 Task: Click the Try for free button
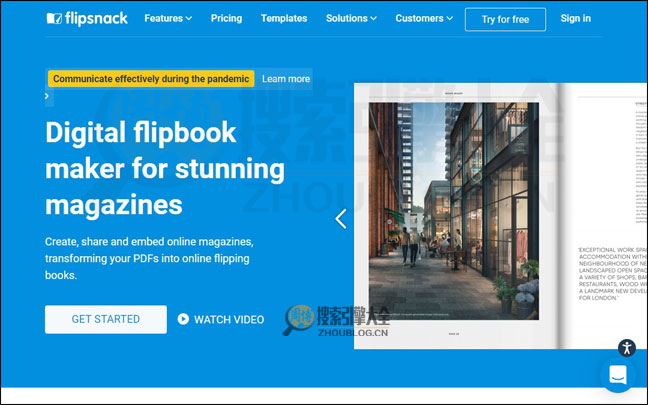(505, 19)
